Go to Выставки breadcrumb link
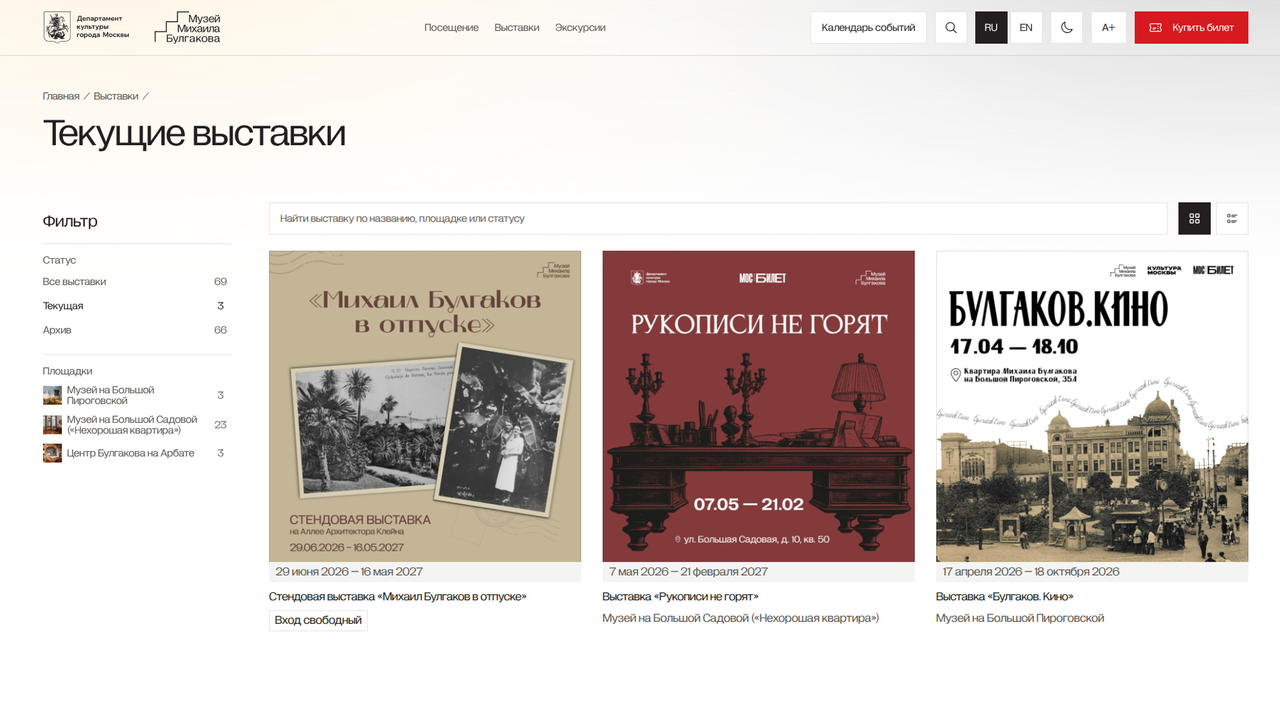 click(x=116, y=96)
